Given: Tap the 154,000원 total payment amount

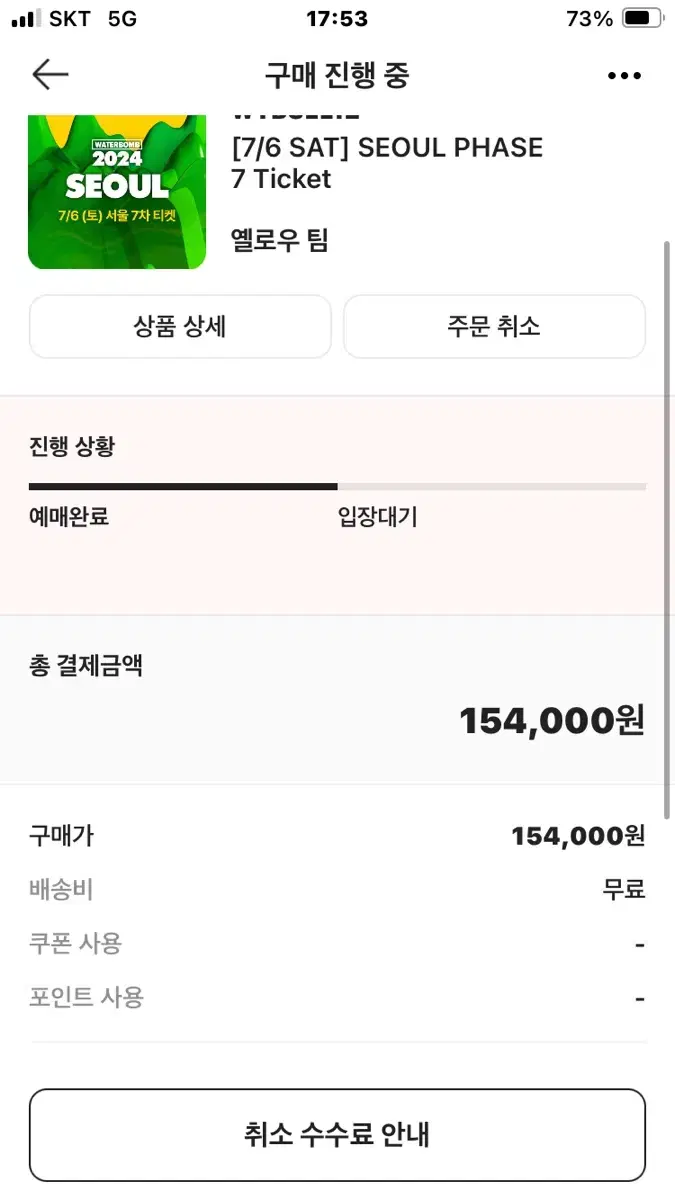Looking at the screenshot, I should click(552, 721).
